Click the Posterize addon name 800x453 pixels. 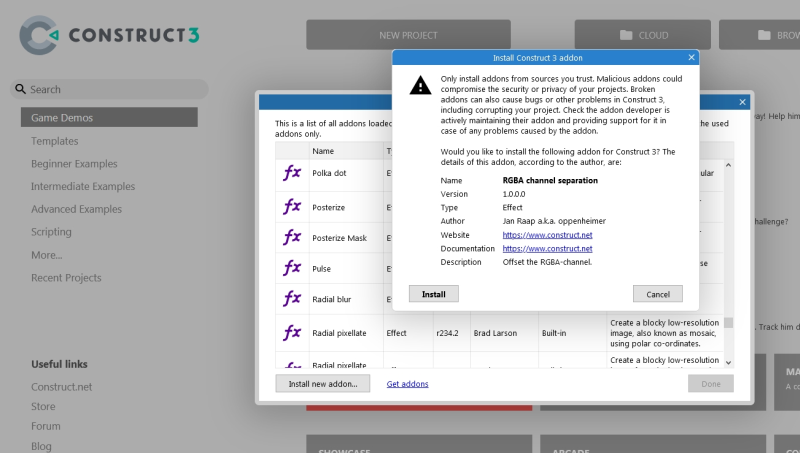coord(329,207)
